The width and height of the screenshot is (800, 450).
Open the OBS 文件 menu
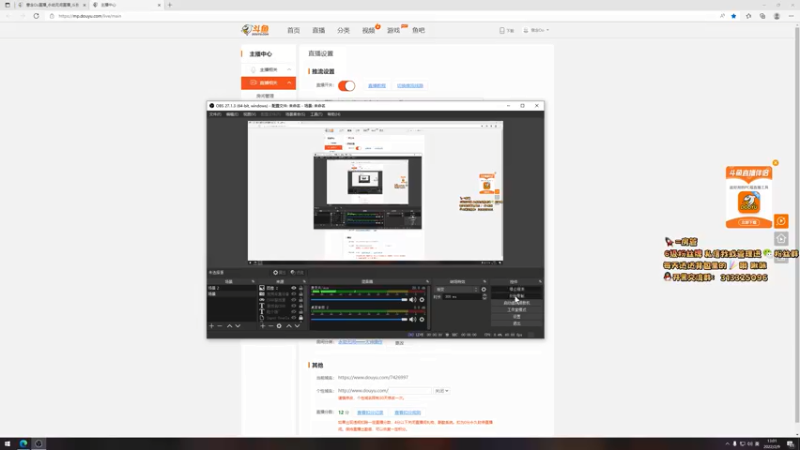point(215,114)
